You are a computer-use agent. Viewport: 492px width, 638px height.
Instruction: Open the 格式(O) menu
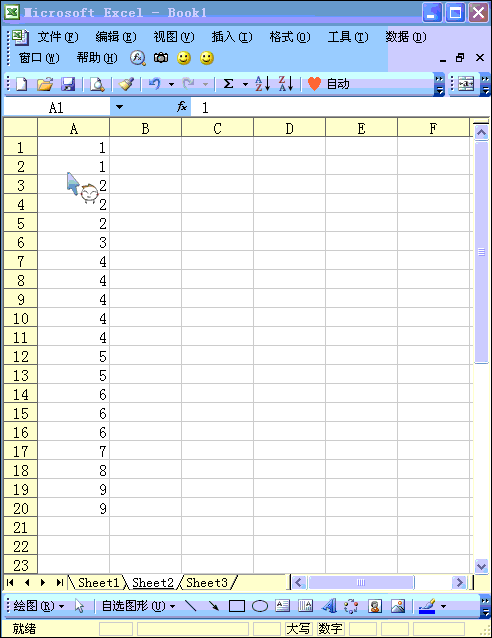click(290, 37)
